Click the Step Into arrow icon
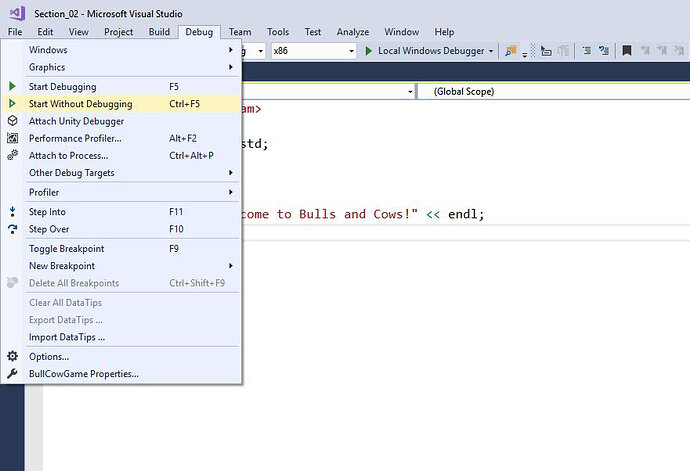690x471 pixels. [12, 211]
